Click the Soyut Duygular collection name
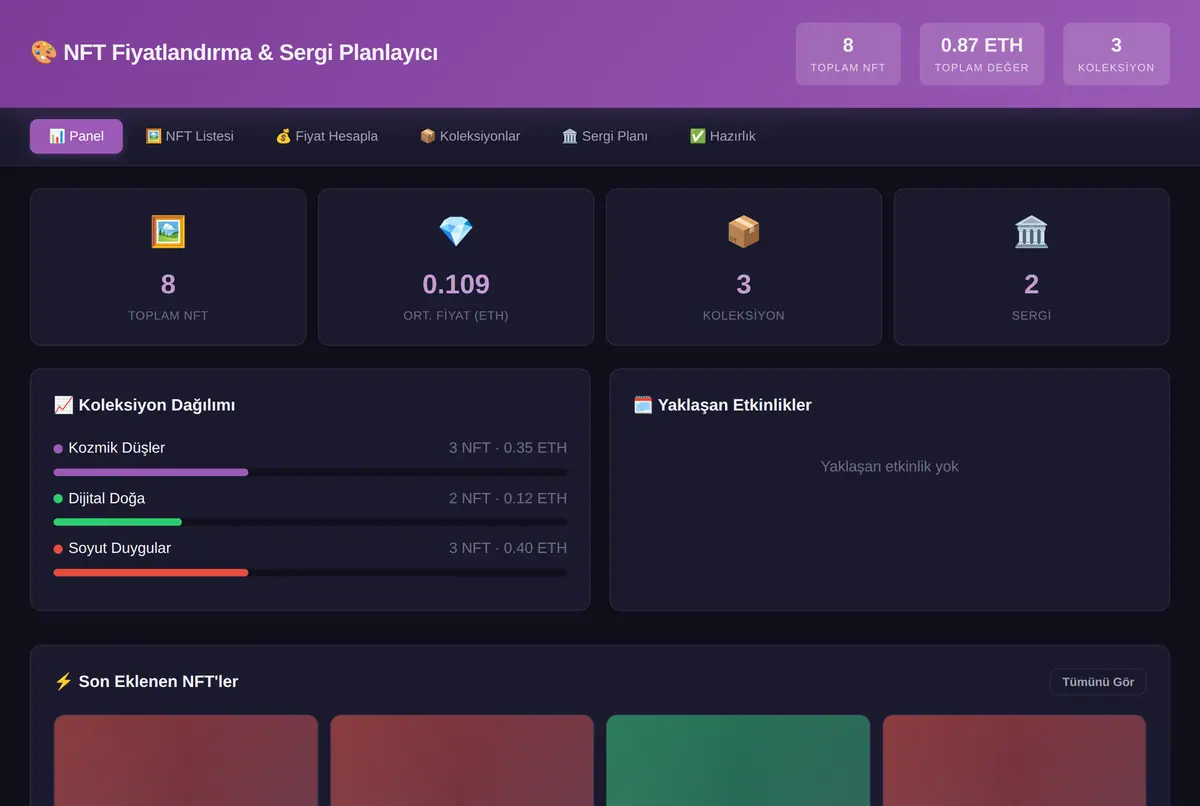 (120, 548)
